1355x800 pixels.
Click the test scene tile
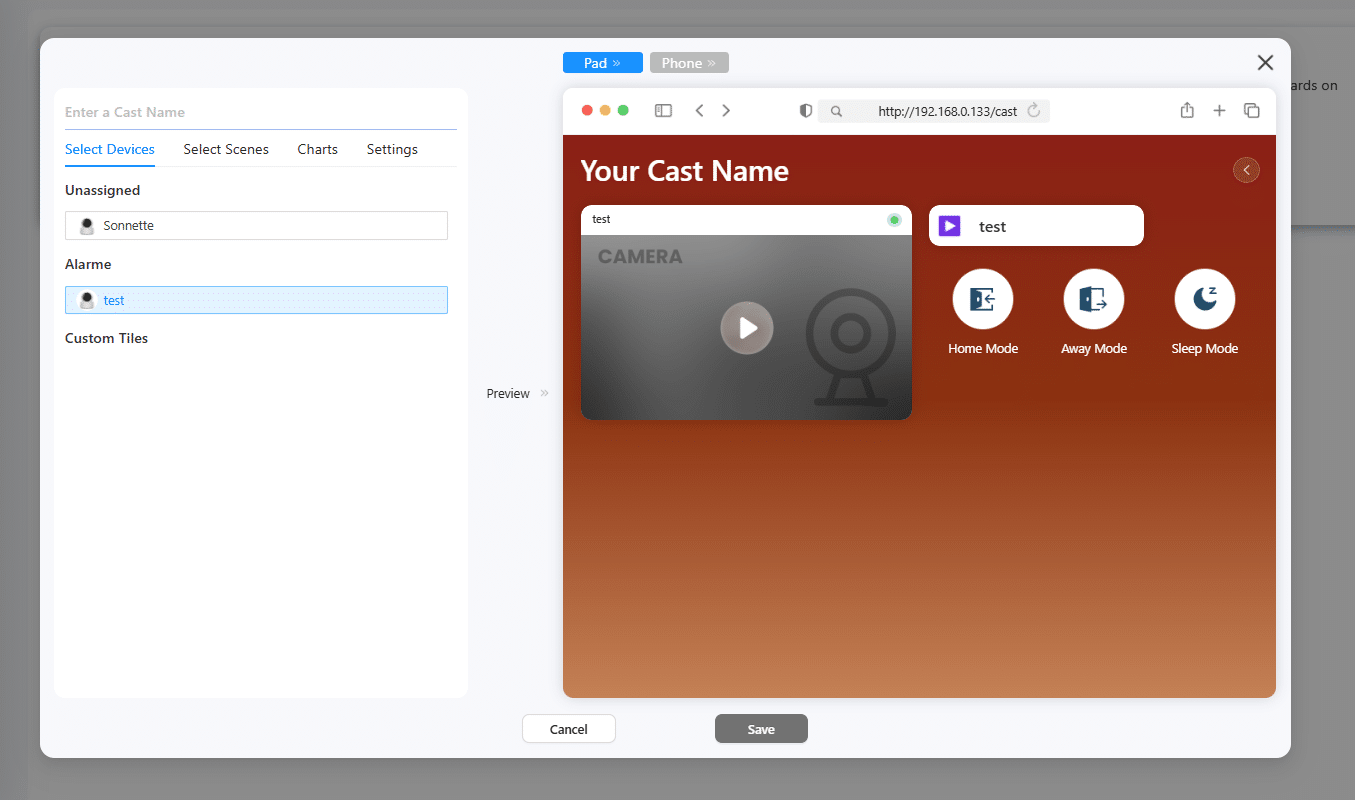pyautogui.click(x=1036, y=226)
